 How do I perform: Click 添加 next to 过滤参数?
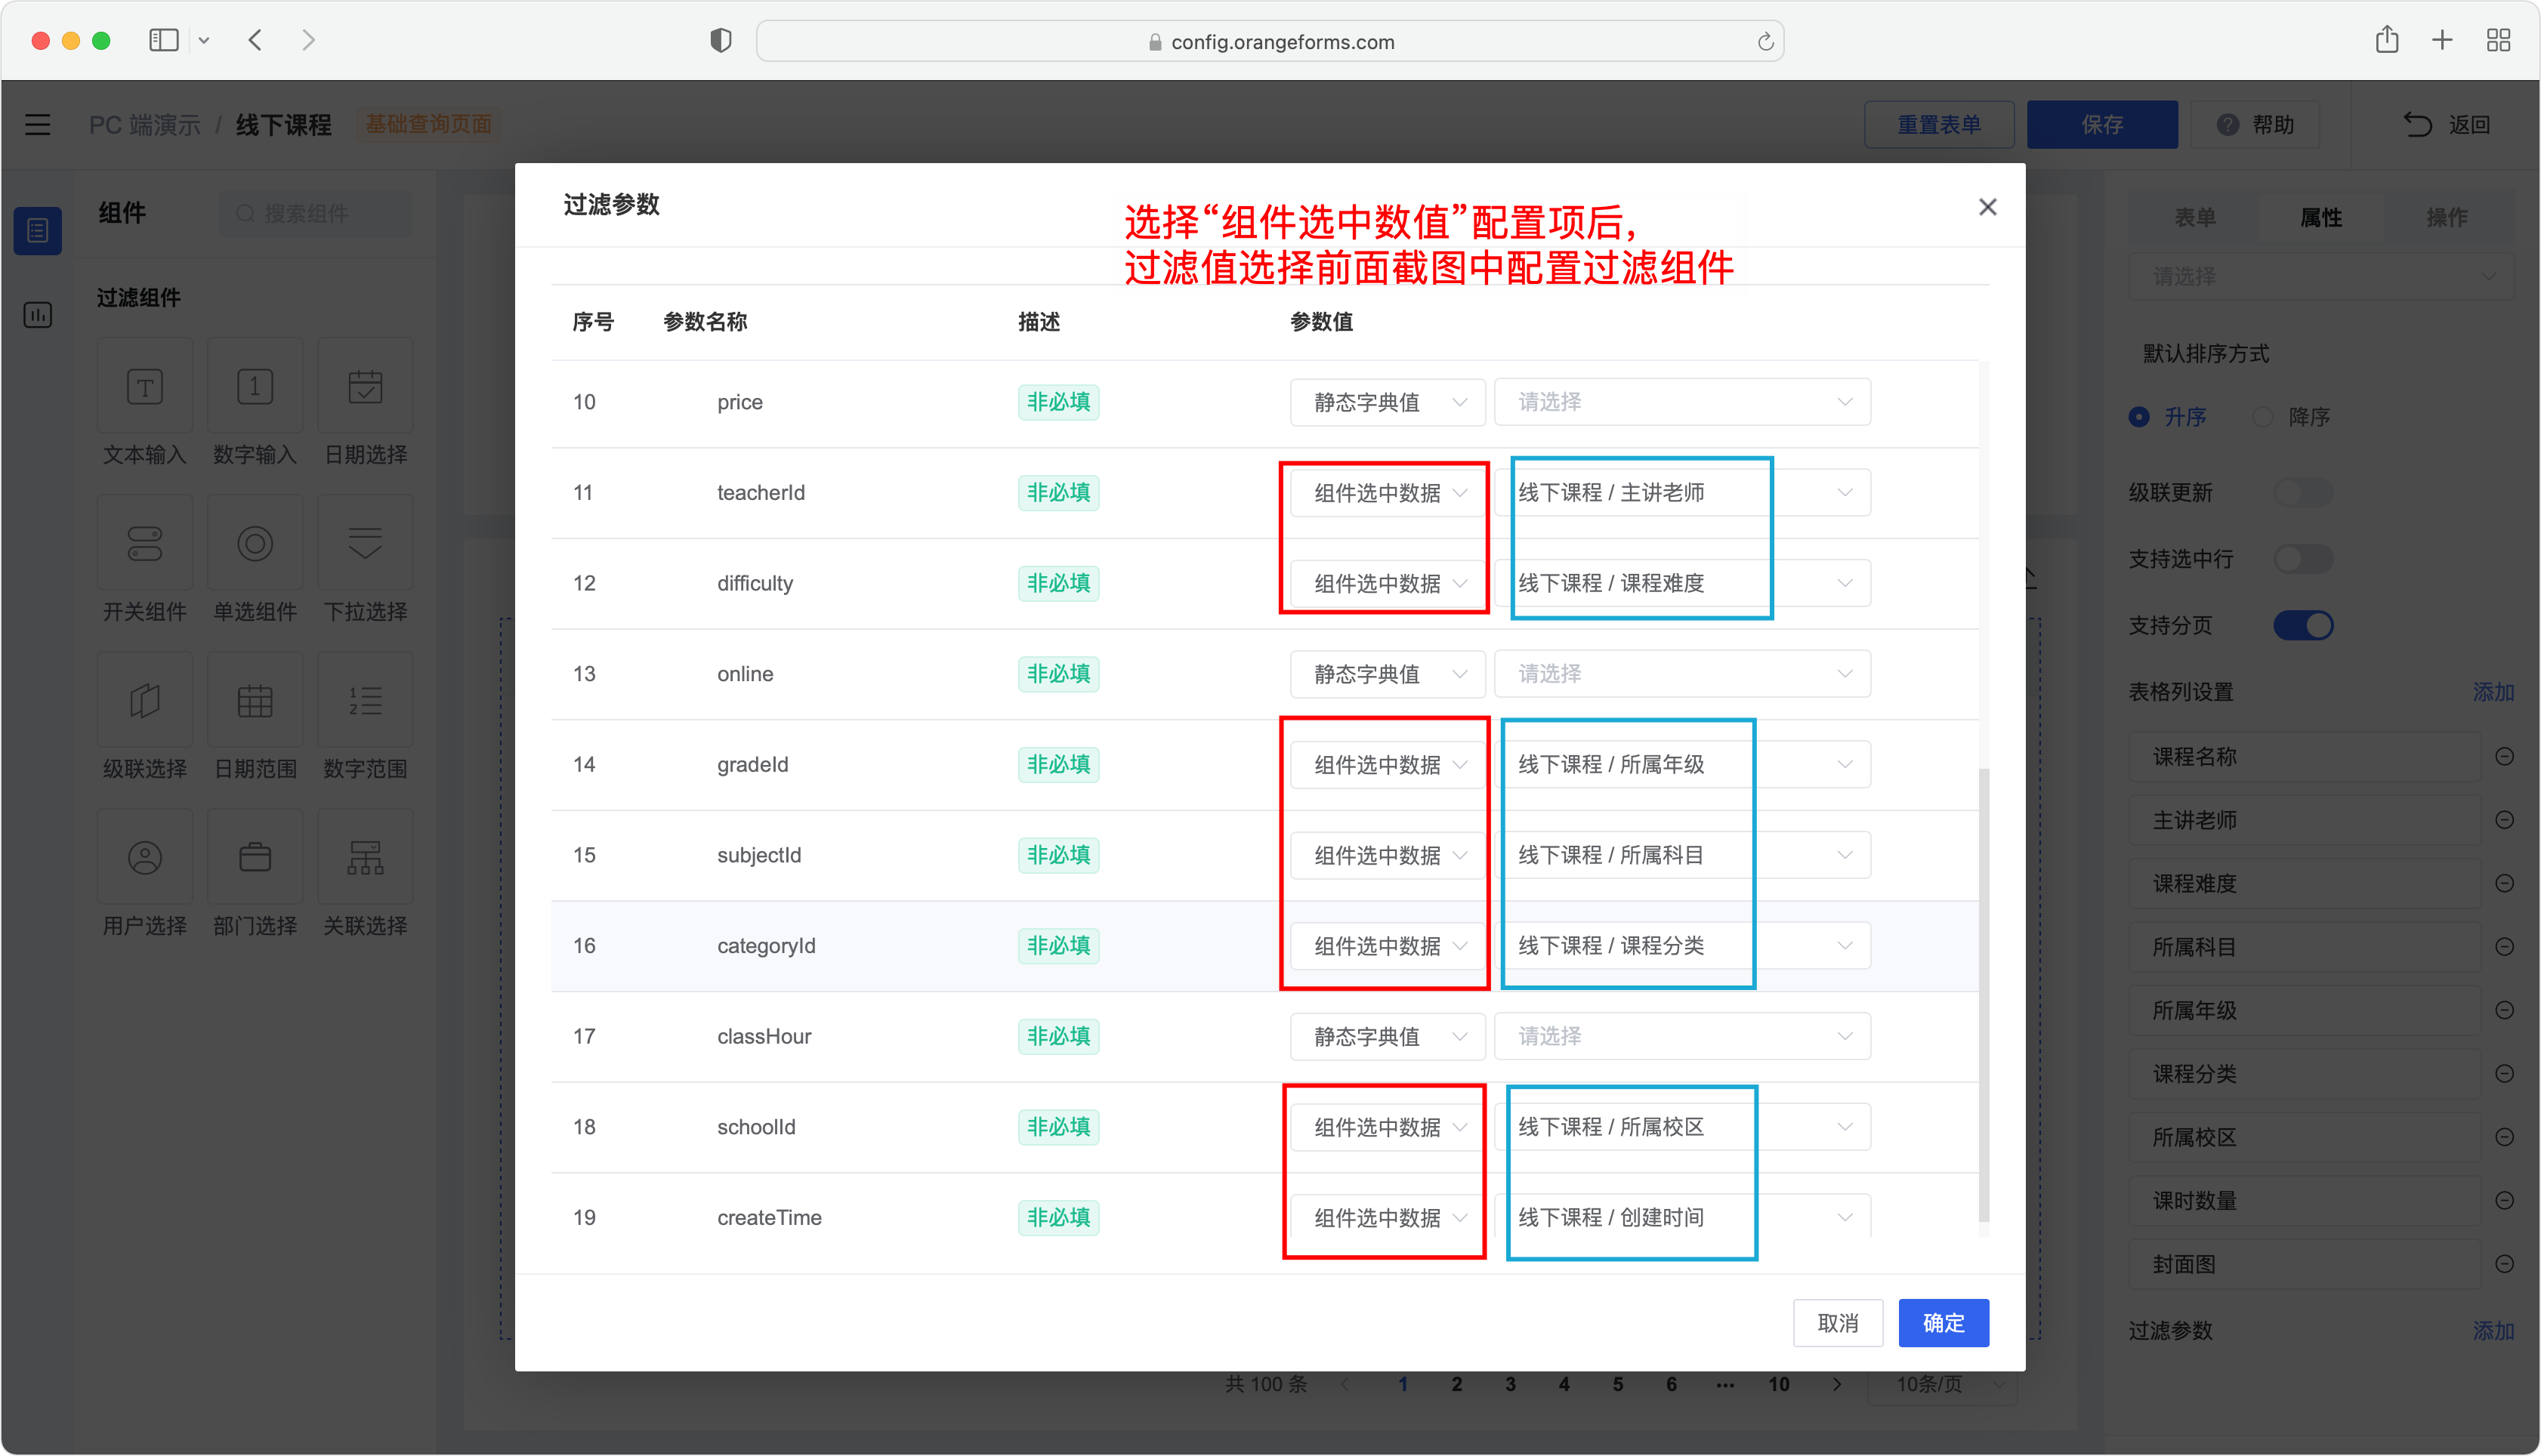2493,1331
